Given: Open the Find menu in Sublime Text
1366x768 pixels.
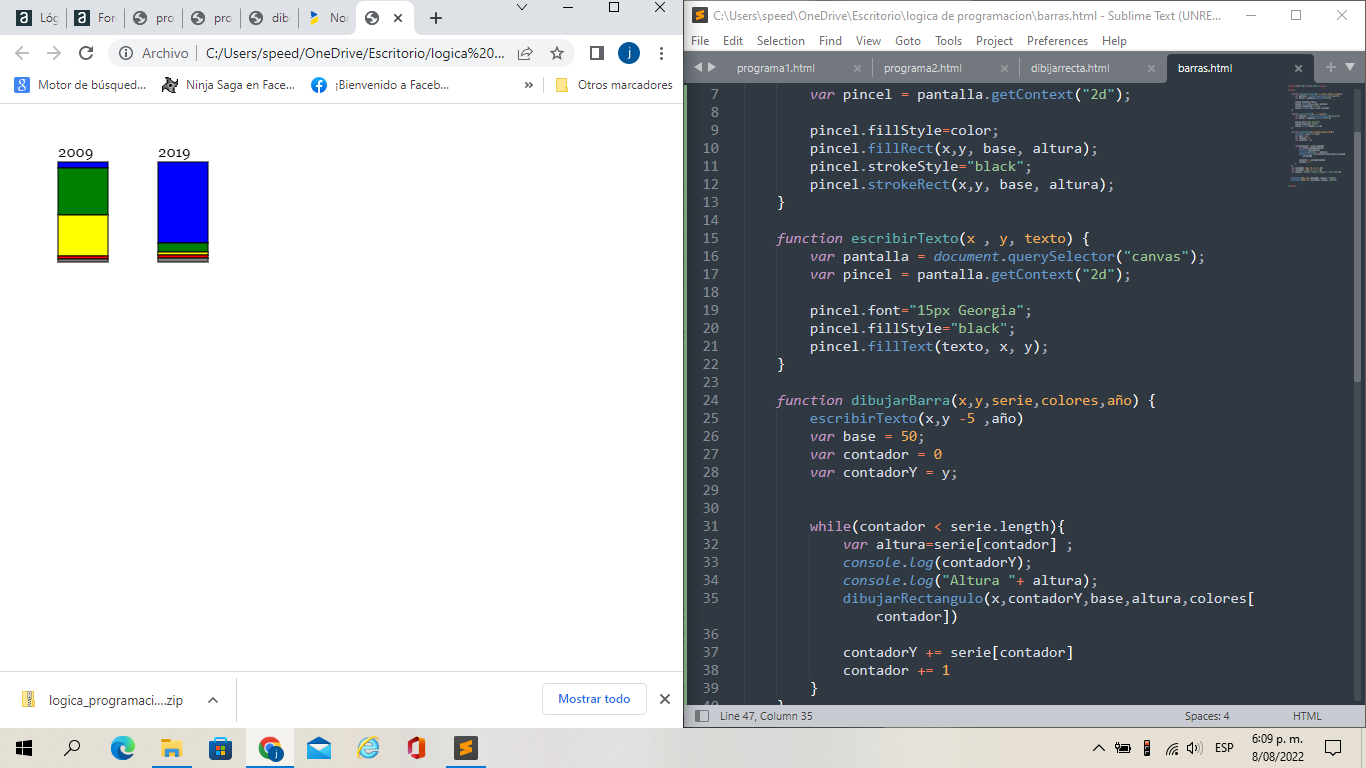Looking at the screenshot, I should pos(830,41).
